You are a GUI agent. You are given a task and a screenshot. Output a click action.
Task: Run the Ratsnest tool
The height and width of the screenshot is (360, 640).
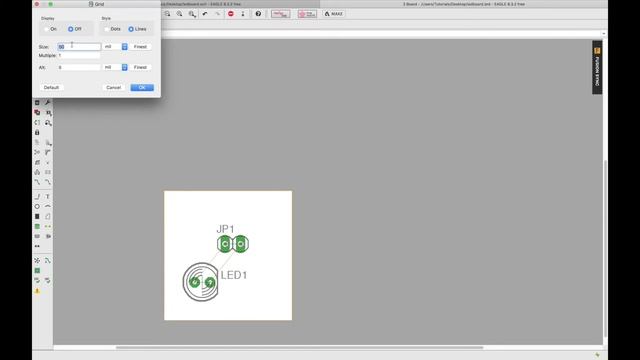[37, 260]
